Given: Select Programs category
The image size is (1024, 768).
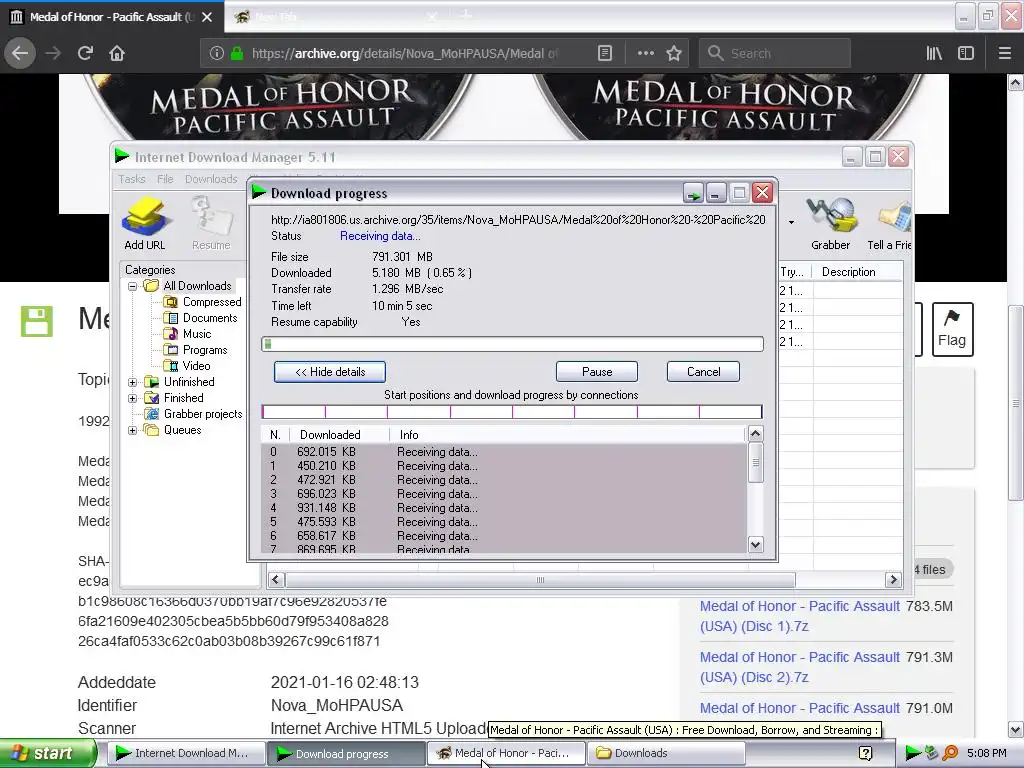Looking at the screenshot, I should coord(196,350).
